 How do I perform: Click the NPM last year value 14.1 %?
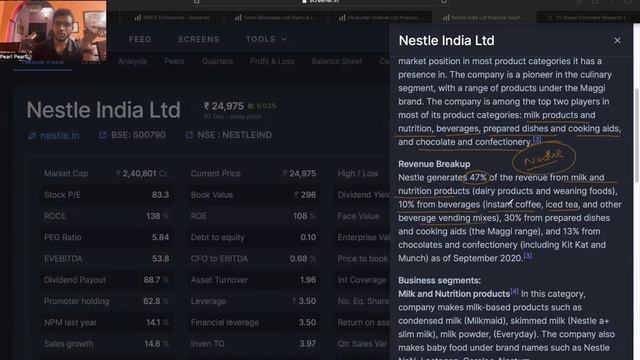point(158,322)
